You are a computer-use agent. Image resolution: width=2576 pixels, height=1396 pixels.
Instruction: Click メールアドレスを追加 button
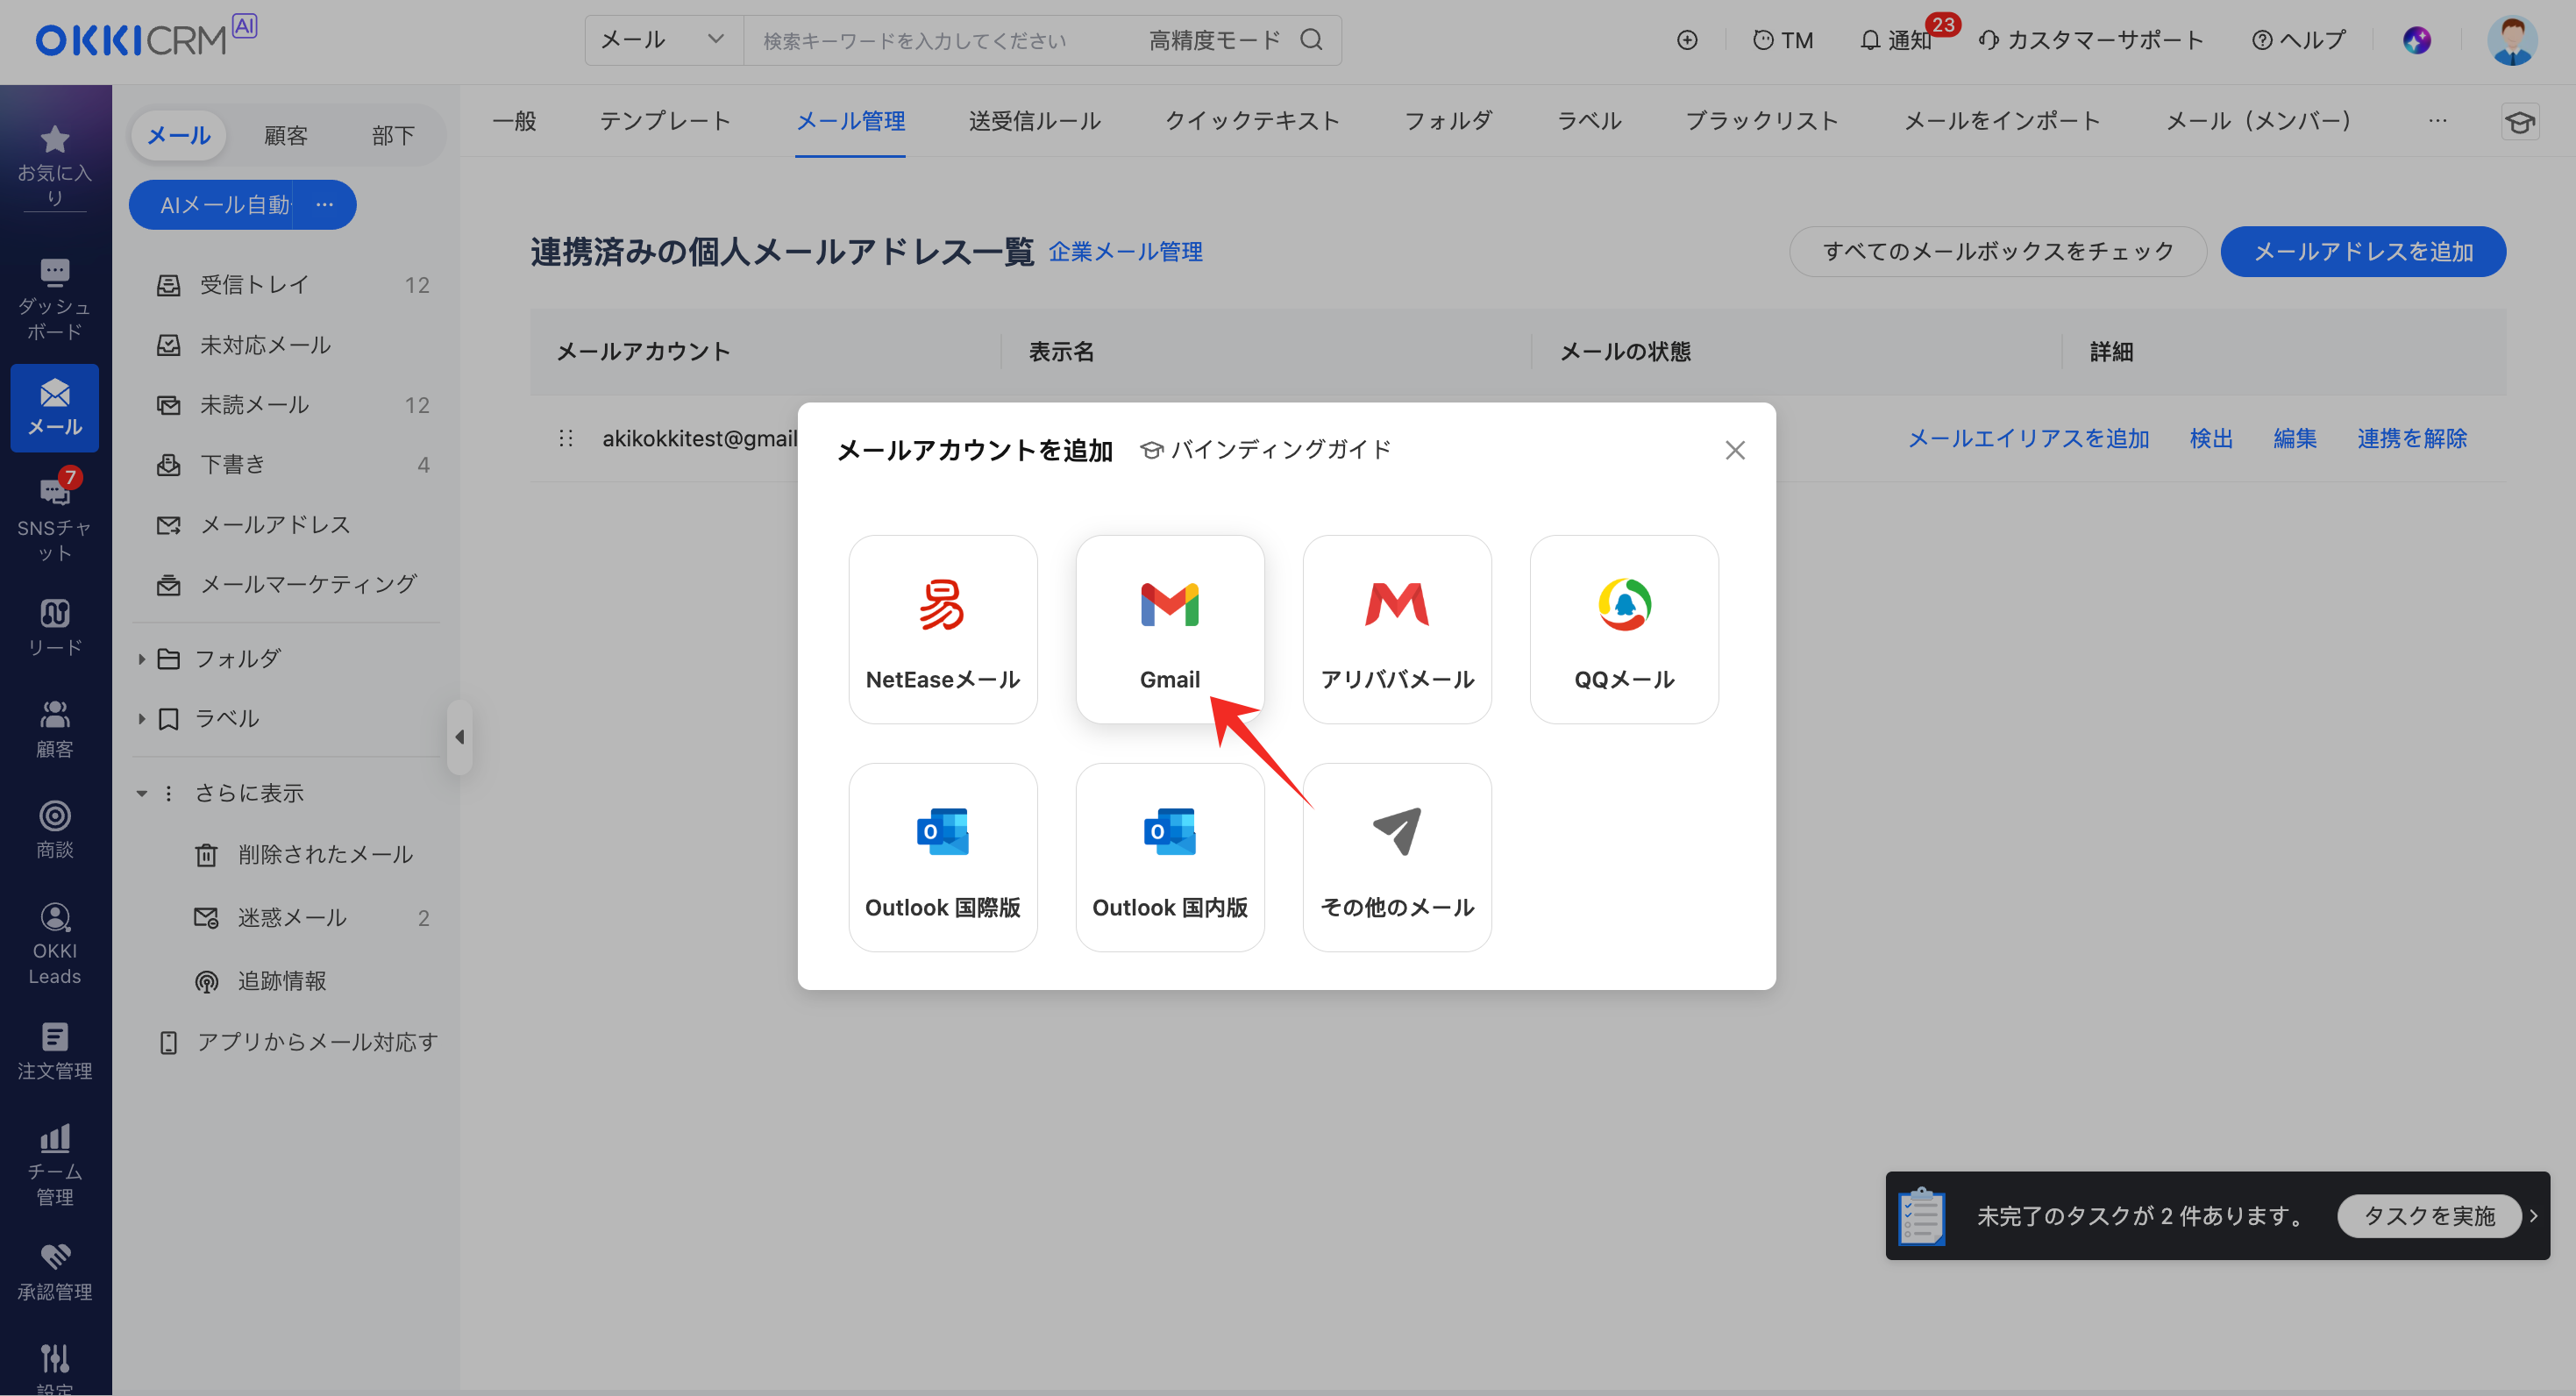pyautogui.click(x=2363, y=251)
